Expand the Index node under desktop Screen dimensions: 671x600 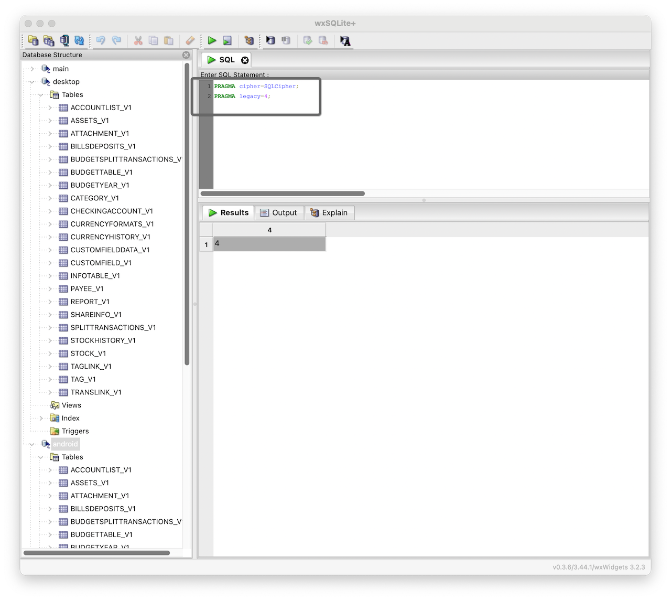[x=41, y=418]
